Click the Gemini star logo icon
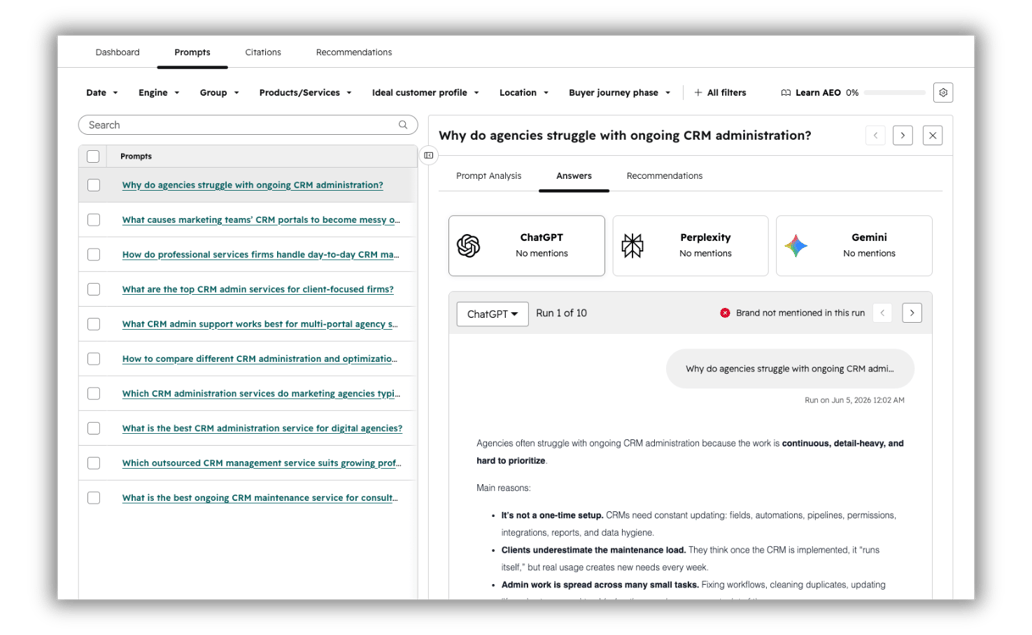 796,245
